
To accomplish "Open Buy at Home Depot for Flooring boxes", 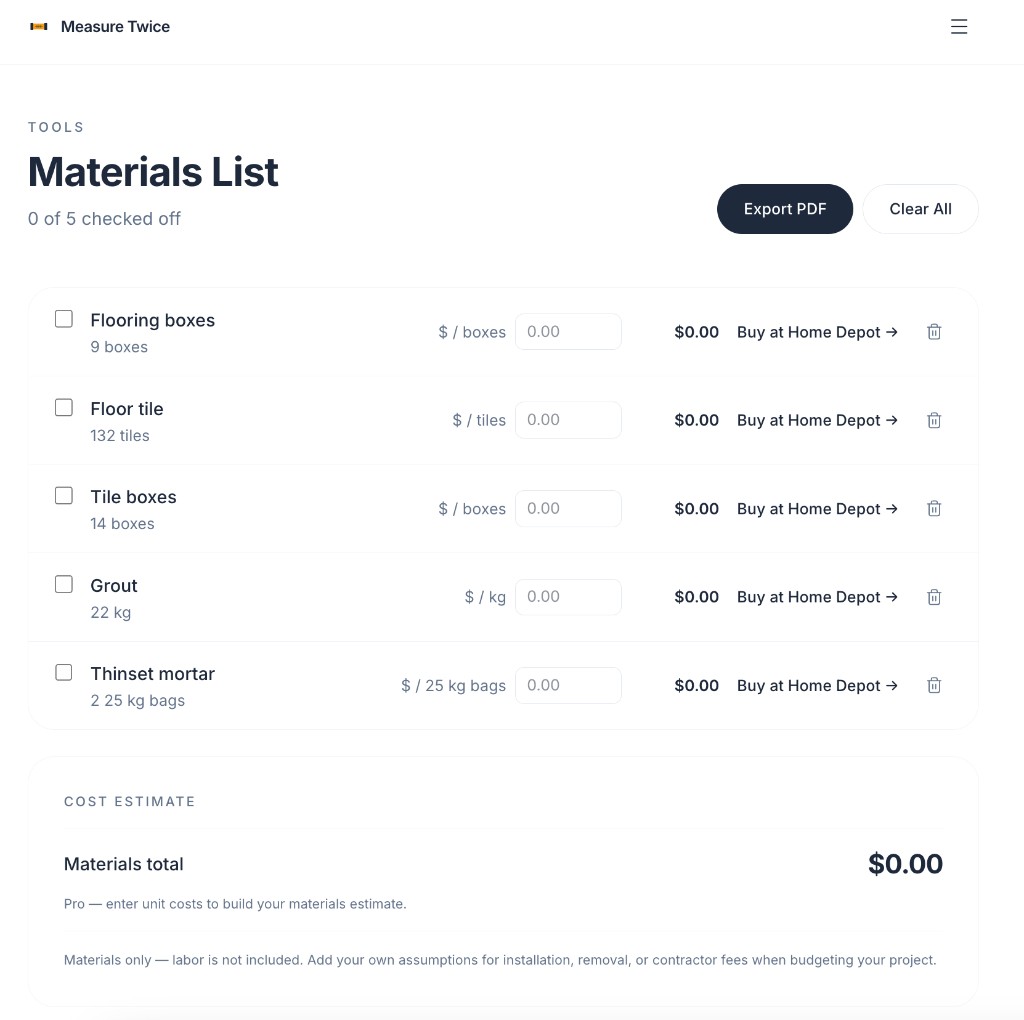I will click(817, 332).
